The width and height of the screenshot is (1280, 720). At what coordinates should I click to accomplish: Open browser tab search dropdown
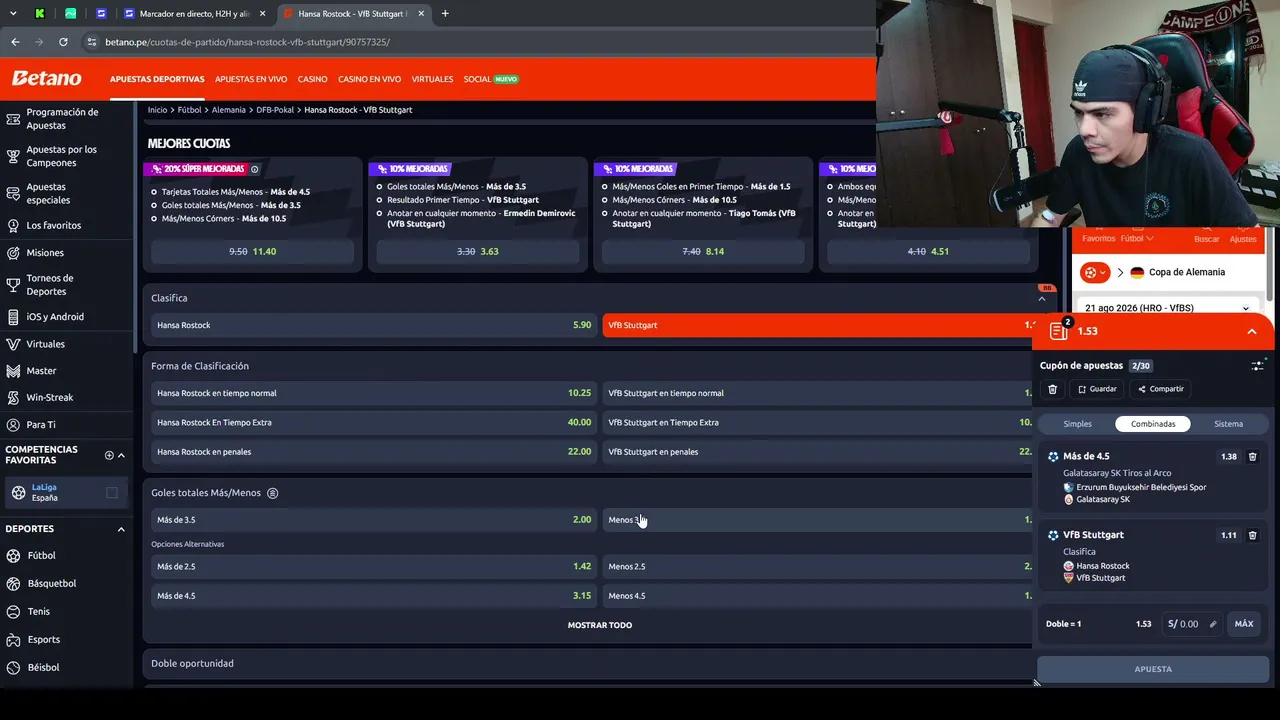click(13, 14)
